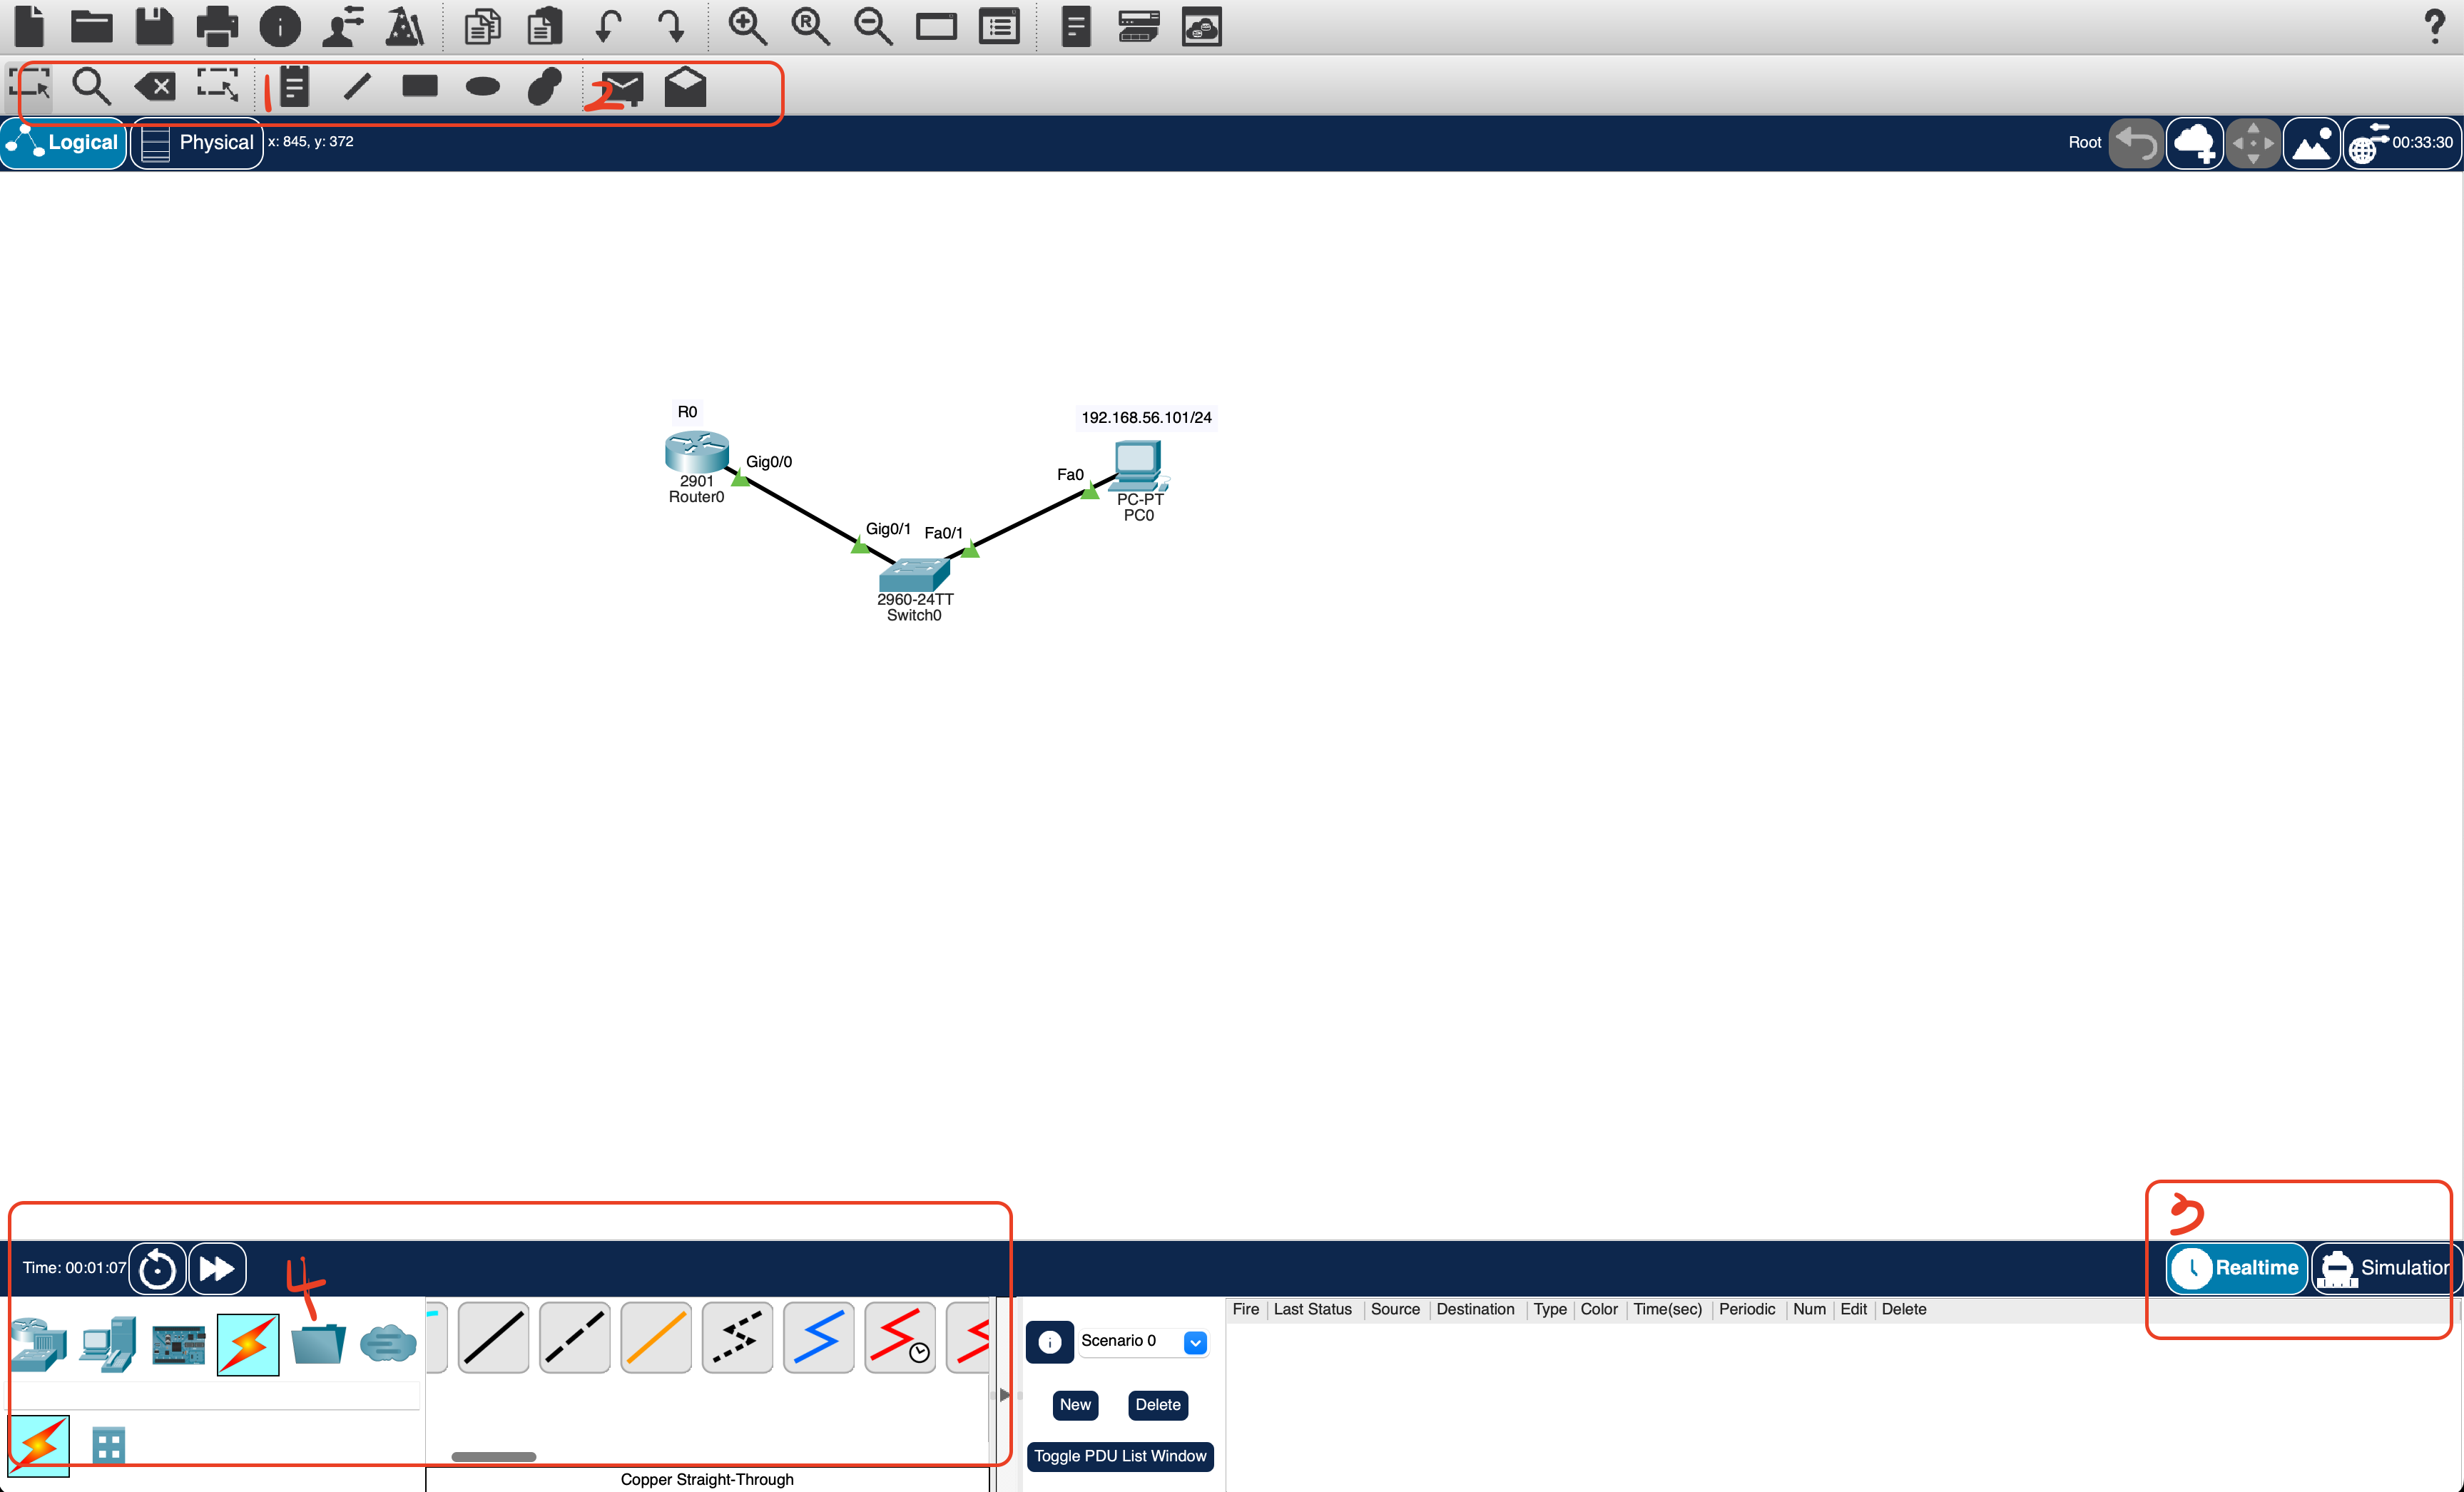Screen dimensions: 2464x1492
Task: Expand connections list right arrow
Action: click(x=1004, y=1395)
